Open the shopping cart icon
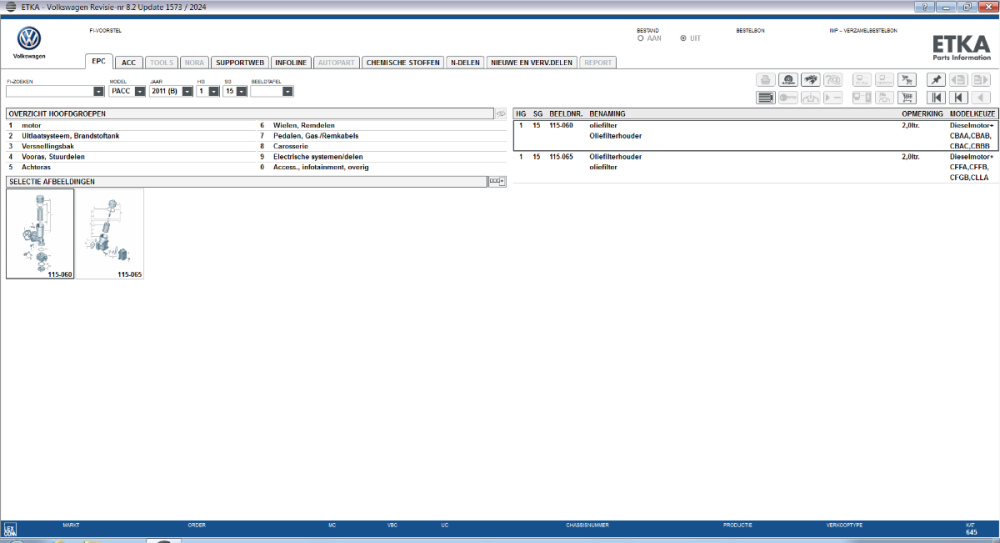The width and height of the screenshot is (1000, 543). point(907,98)
